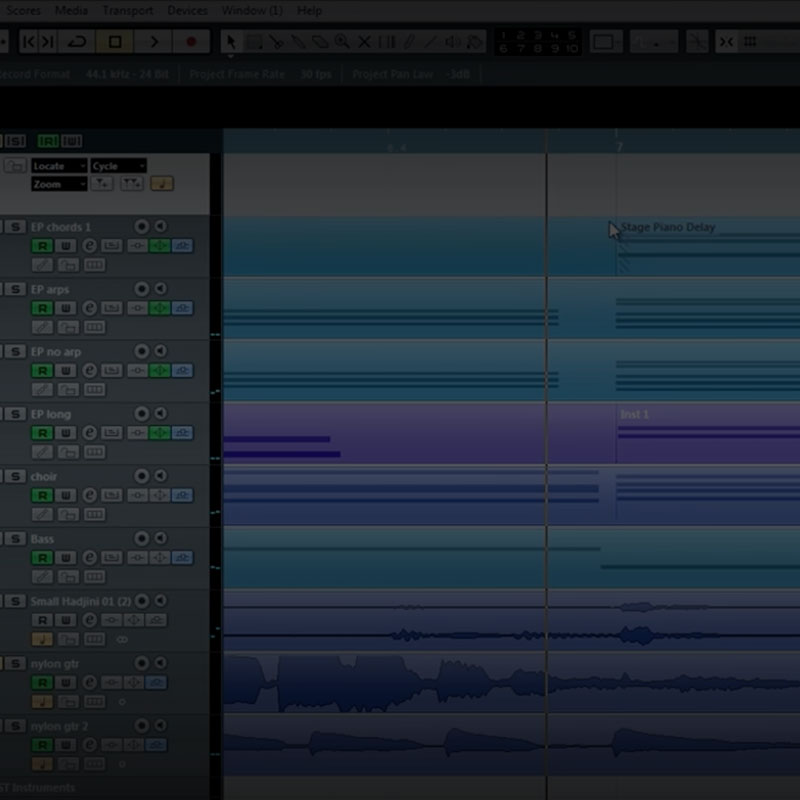This screenshot has height=800, width=800.
Task: Open the Auto-Scroll settings dropdown
Action: 606,42
